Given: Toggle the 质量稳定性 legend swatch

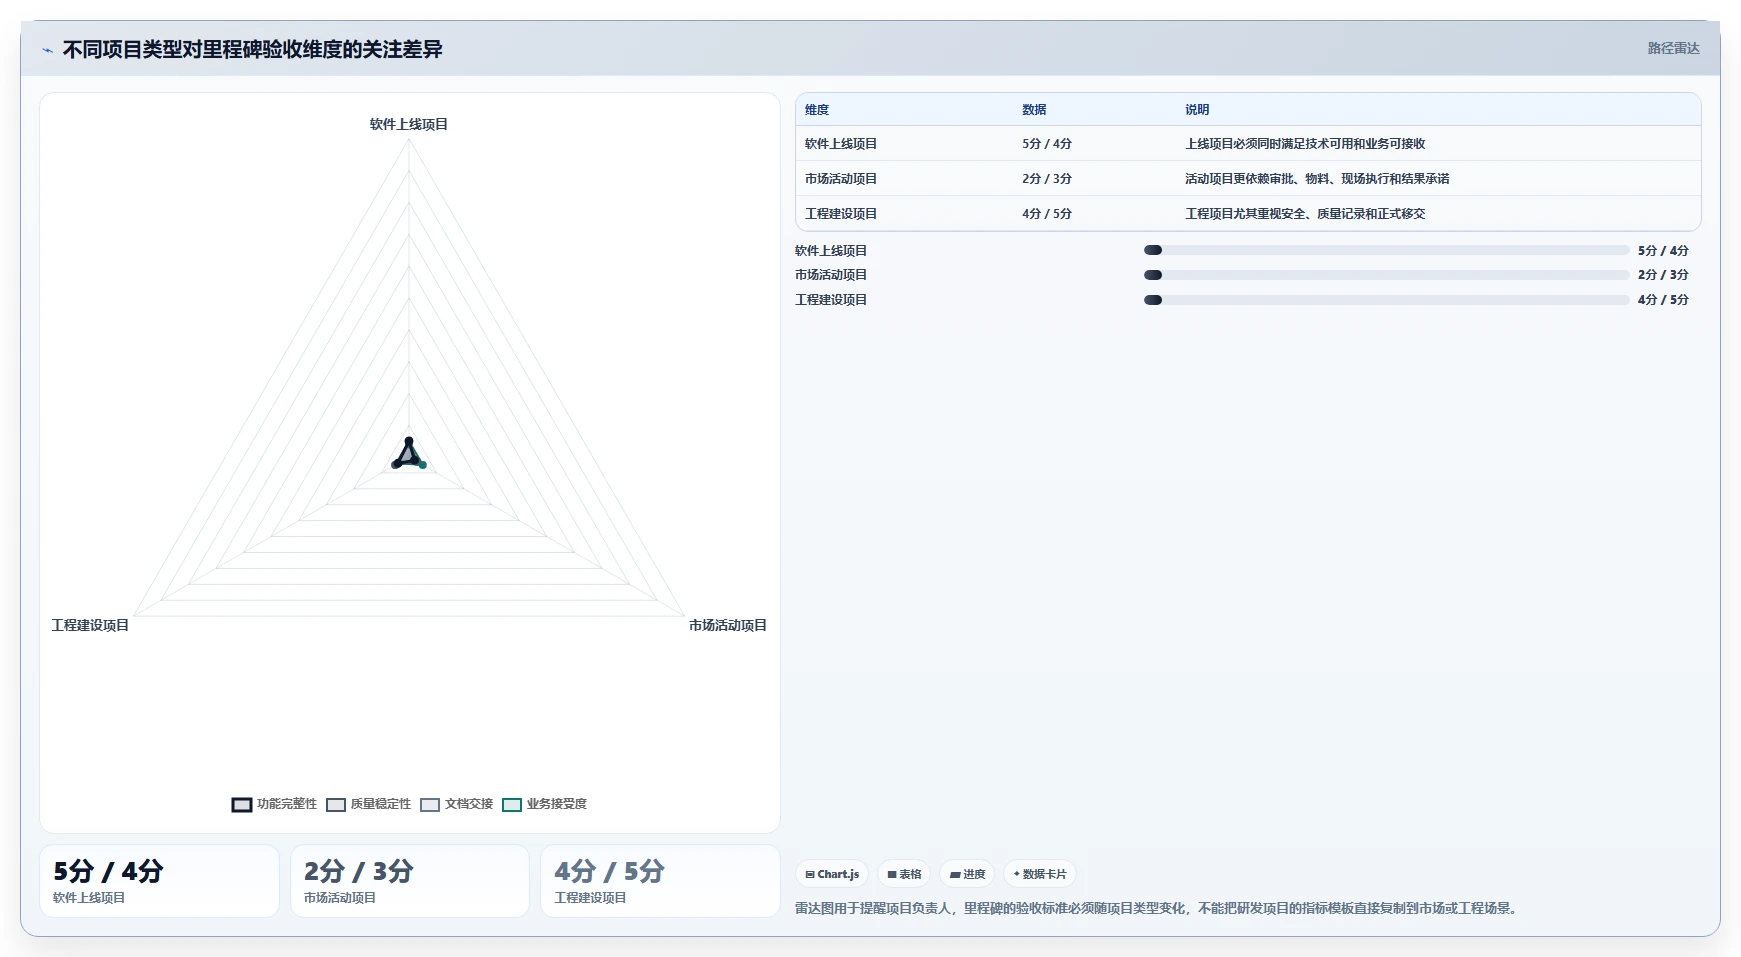Looking at the screenshot, I should tap(336, 805).
